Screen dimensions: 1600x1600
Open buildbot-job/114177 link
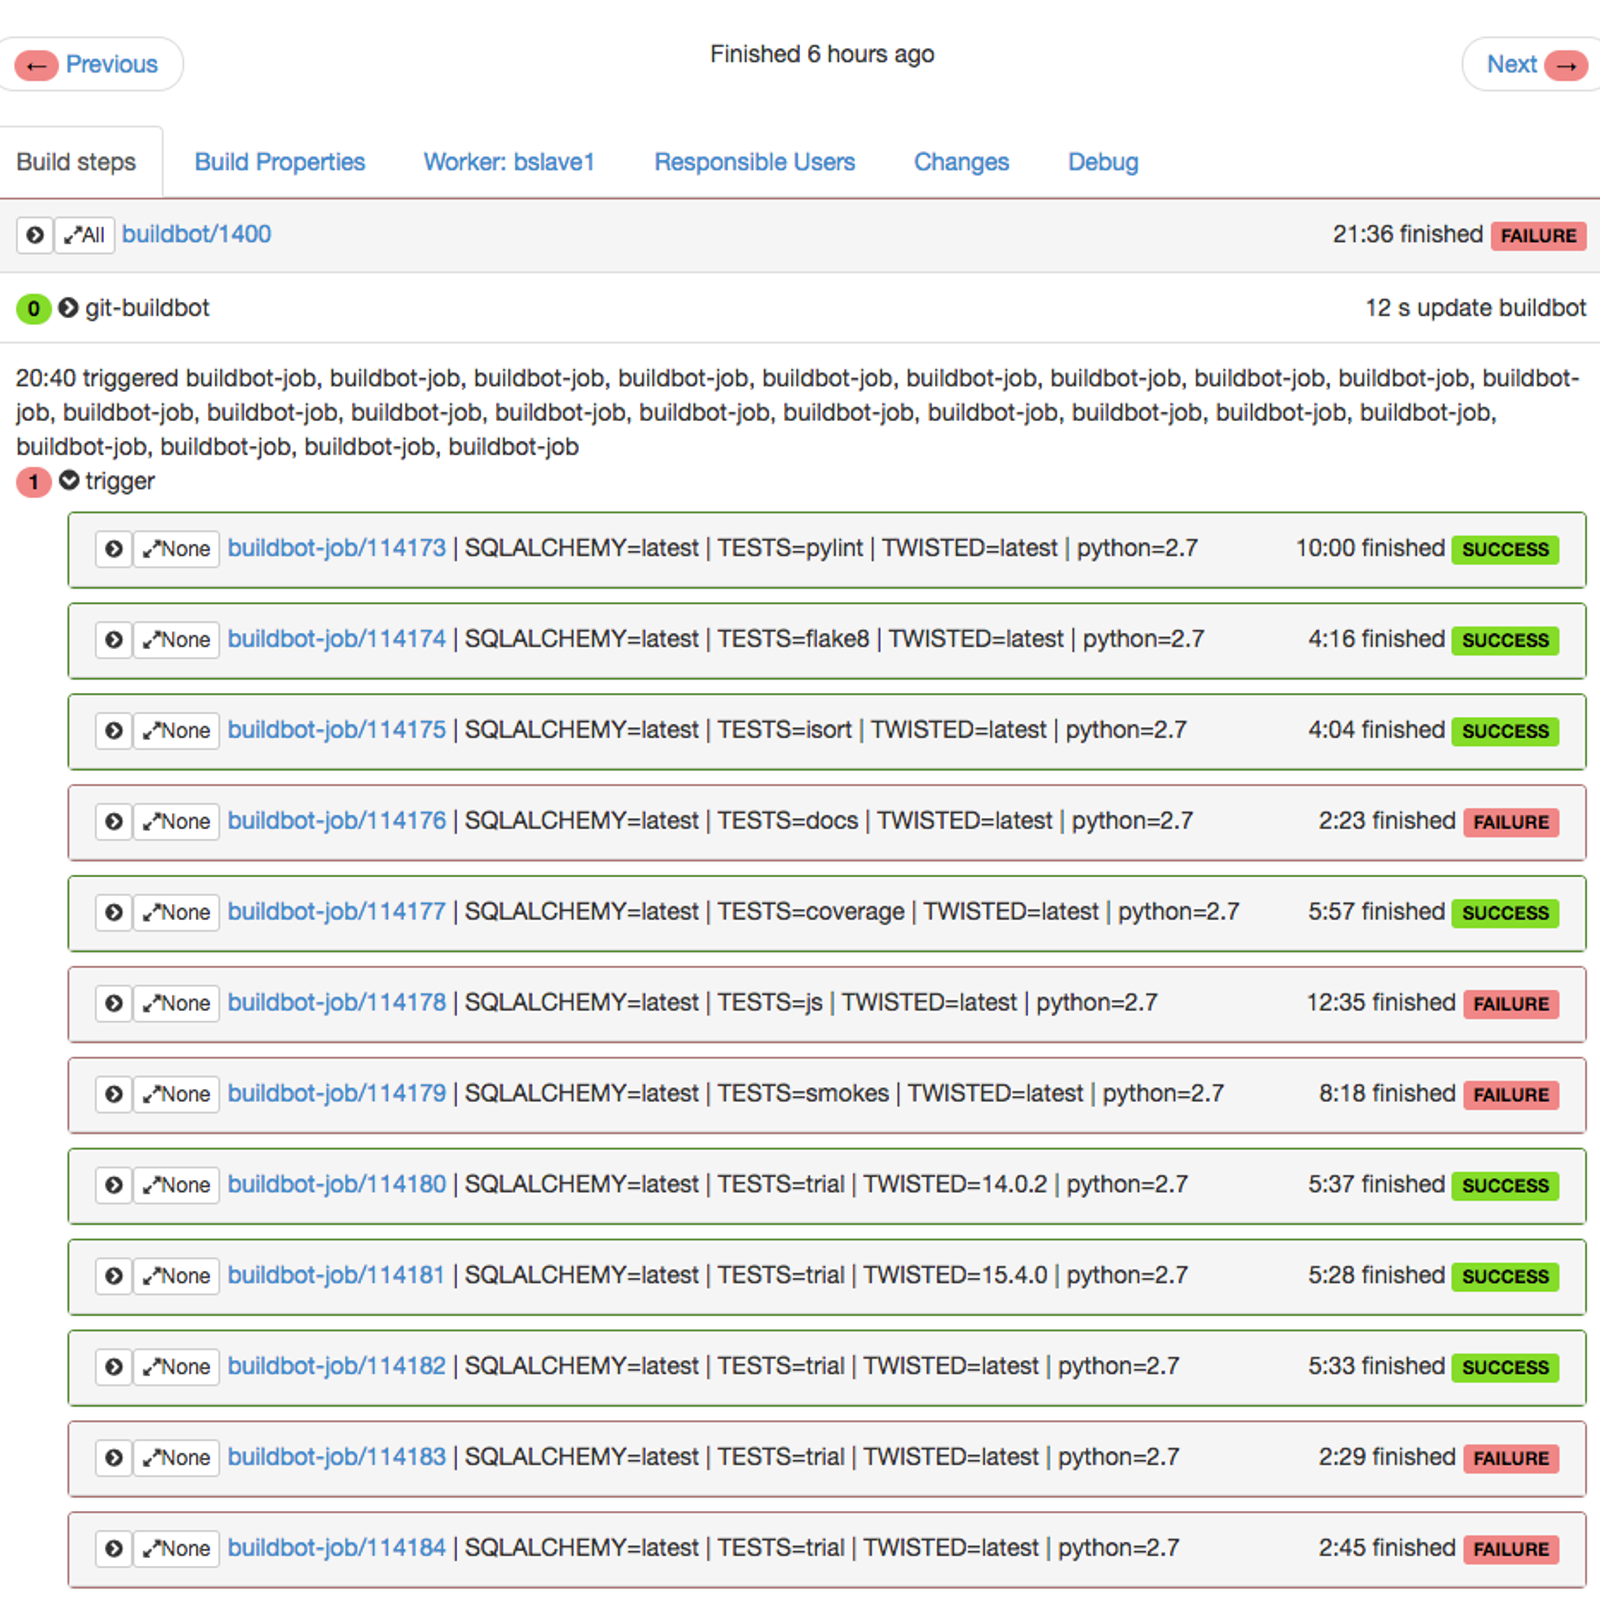(x=336, y=912)
